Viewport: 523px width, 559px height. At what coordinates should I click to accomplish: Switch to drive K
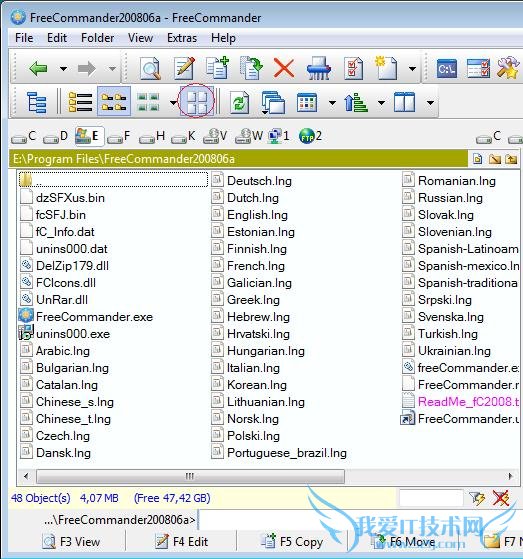click(x=183, y=136)
